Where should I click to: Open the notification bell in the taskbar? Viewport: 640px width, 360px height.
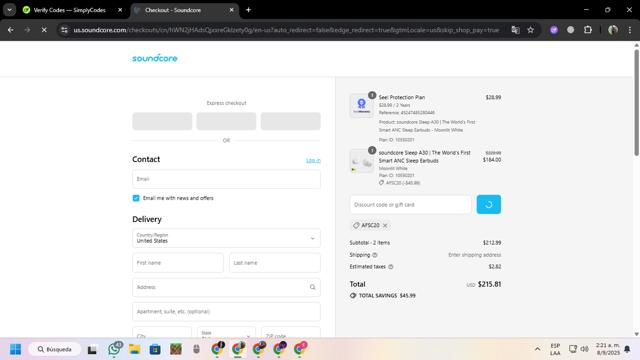[x=627, y=349]
